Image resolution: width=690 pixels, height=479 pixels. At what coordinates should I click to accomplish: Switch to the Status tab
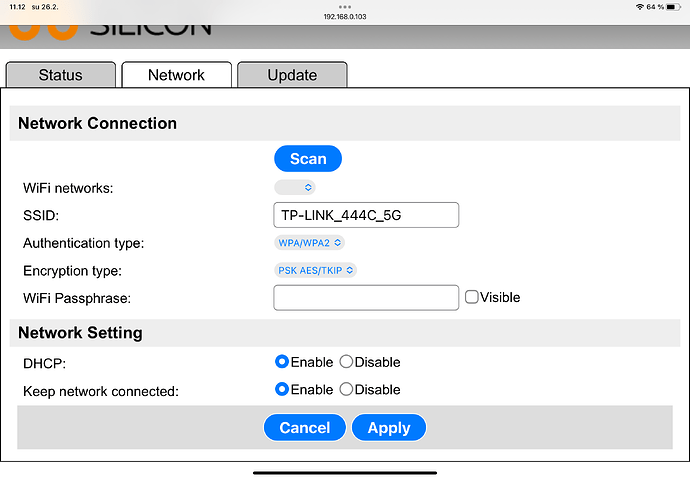point(61,75)
